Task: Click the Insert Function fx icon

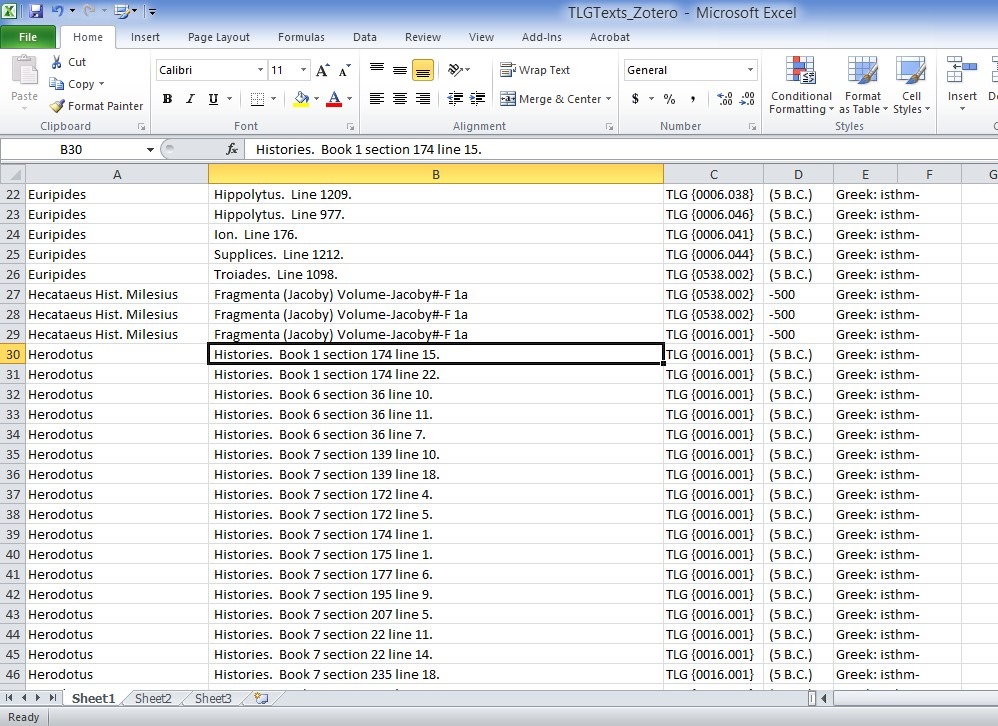Action: (x=232, y=149)
